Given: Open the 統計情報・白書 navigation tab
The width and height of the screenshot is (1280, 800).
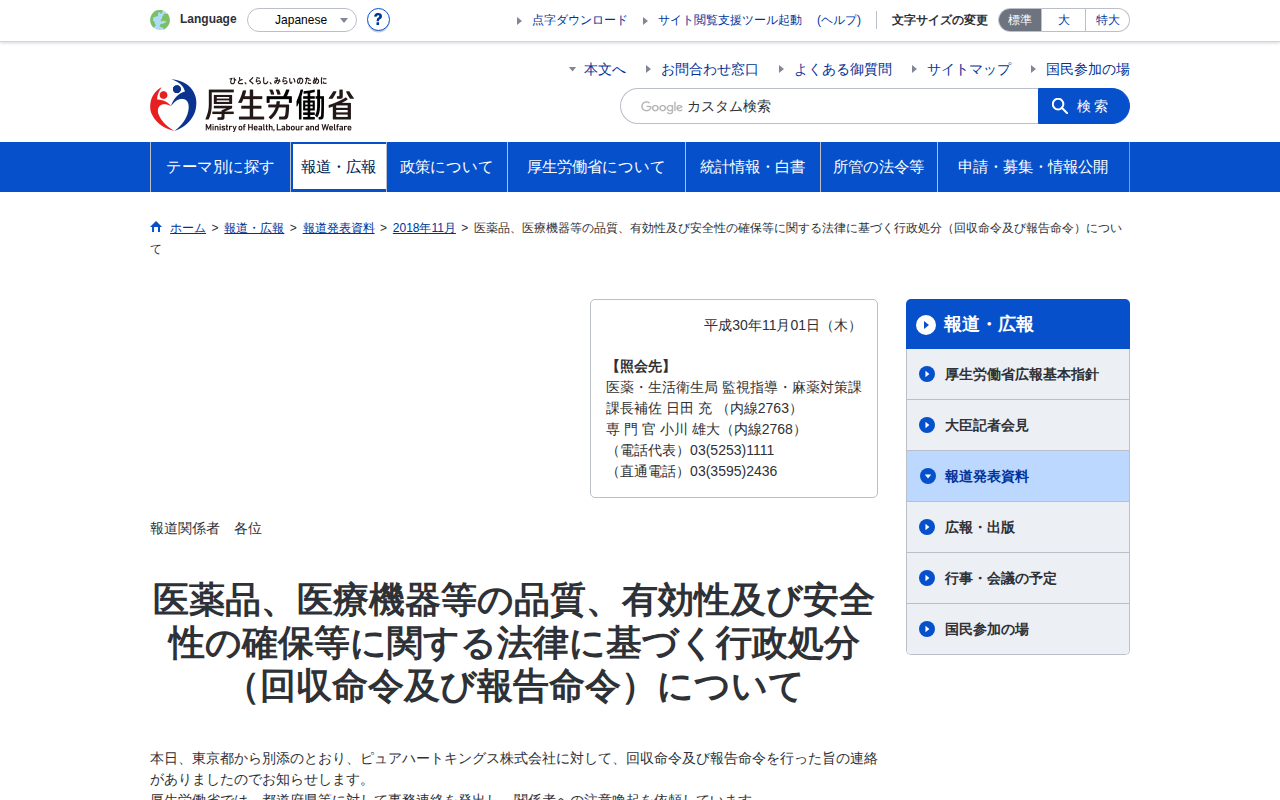Looking at the screenshot, I should pyautogui.click(x=753, y=167).
